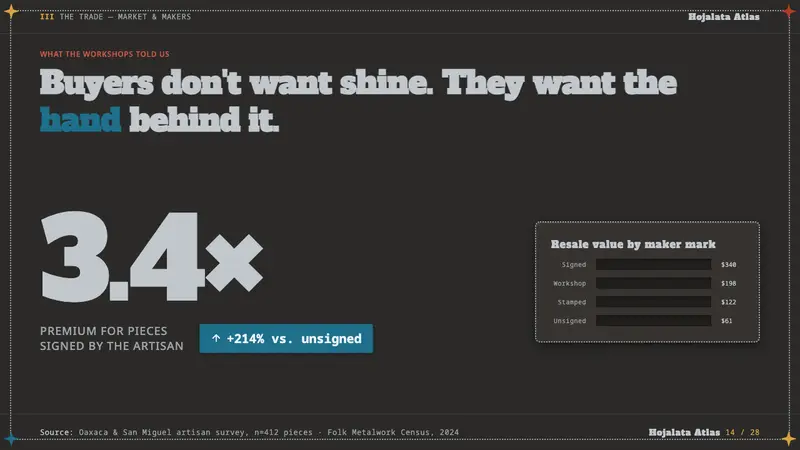Click the blue word 'hand' in the headline
The width and height of the screenshot is (800, 450).
(81, 119)
